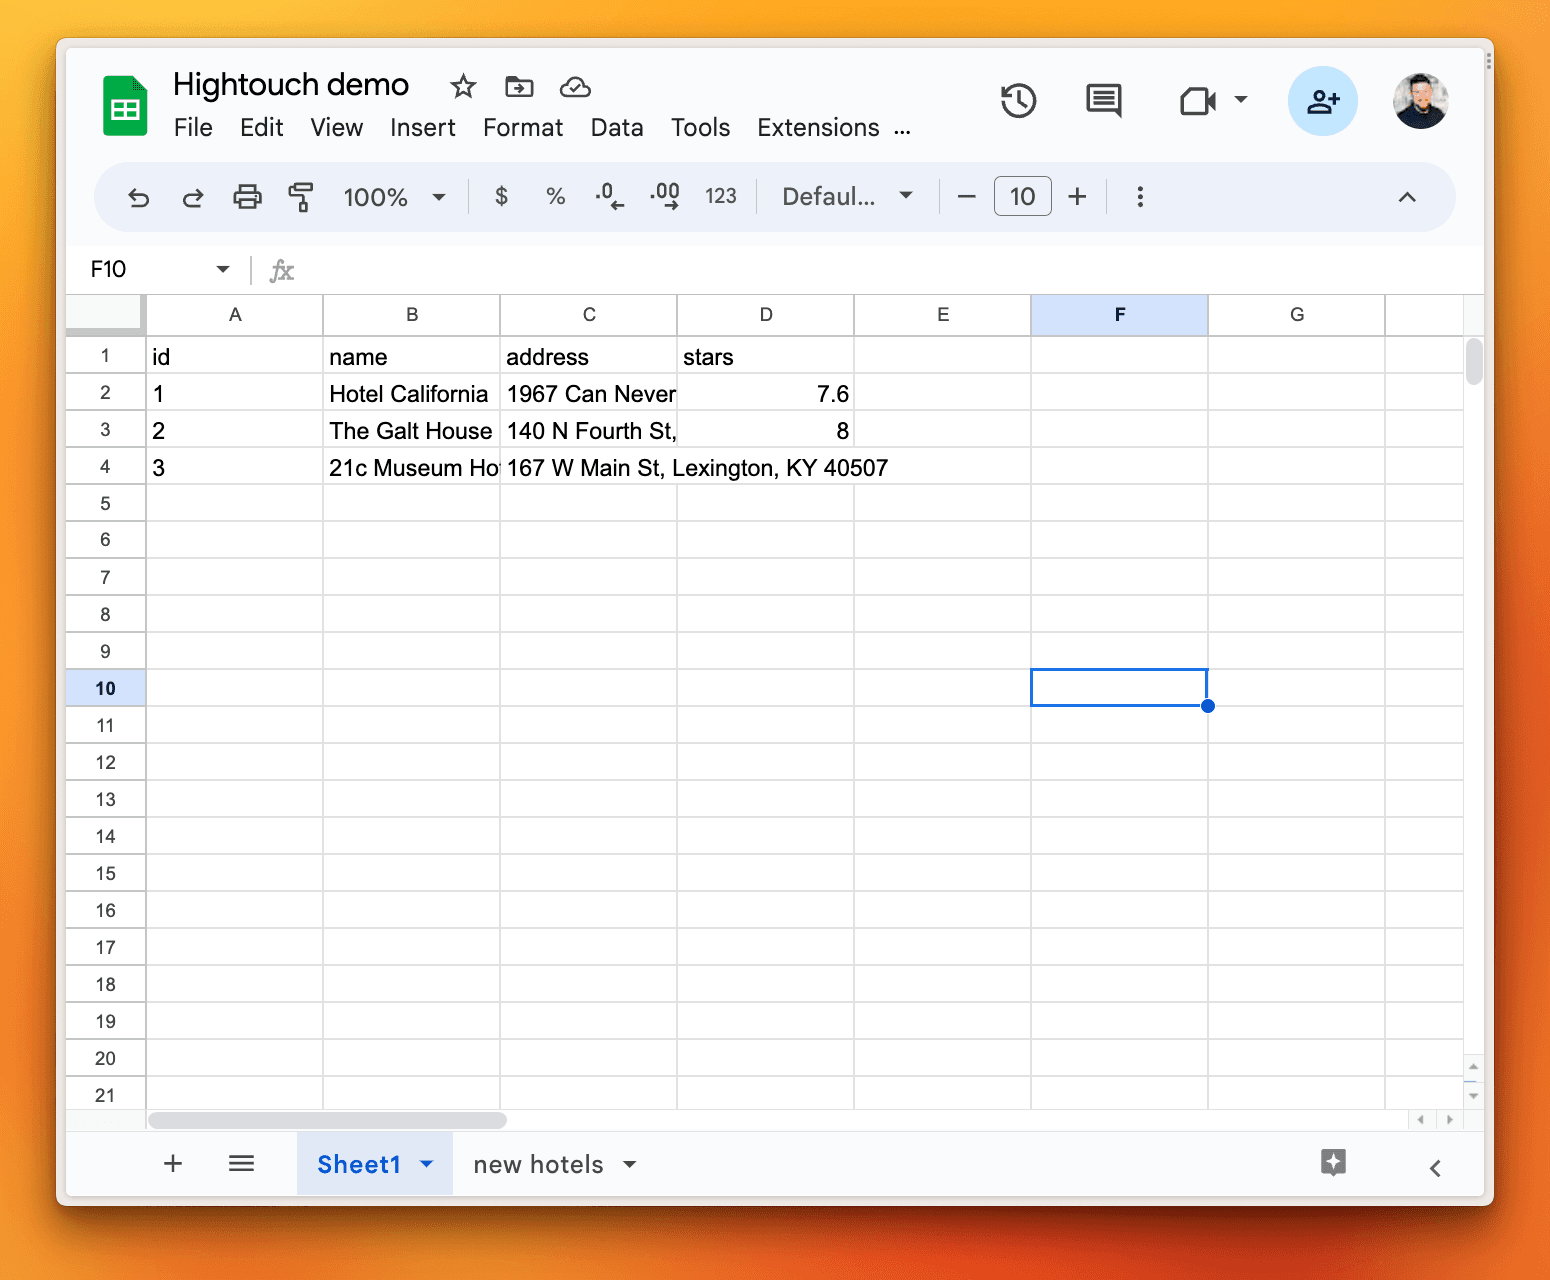Switch to the Sheet1 tab
This screenshot has height=1280, width=1550.
coord(359,1164)
